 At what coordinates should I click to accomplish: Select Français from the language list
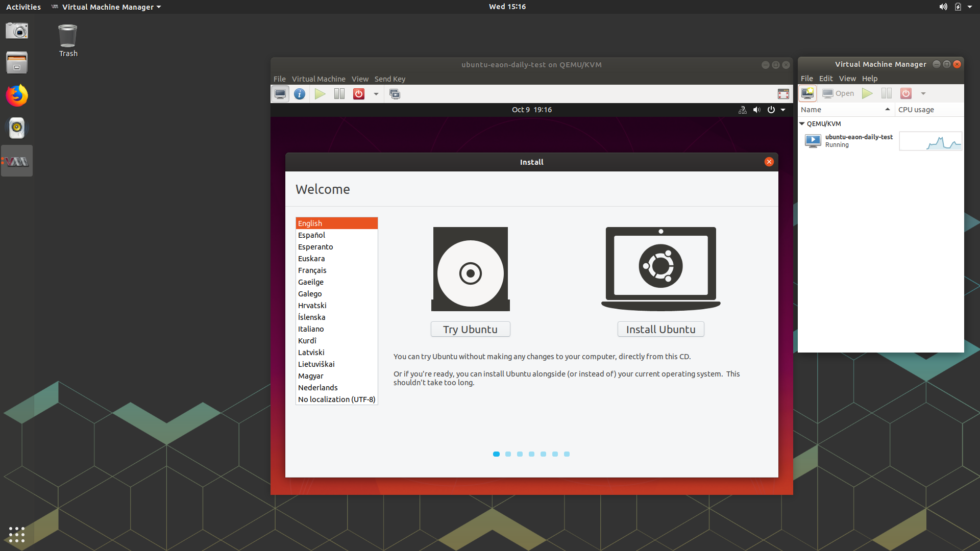coord(312,270)
